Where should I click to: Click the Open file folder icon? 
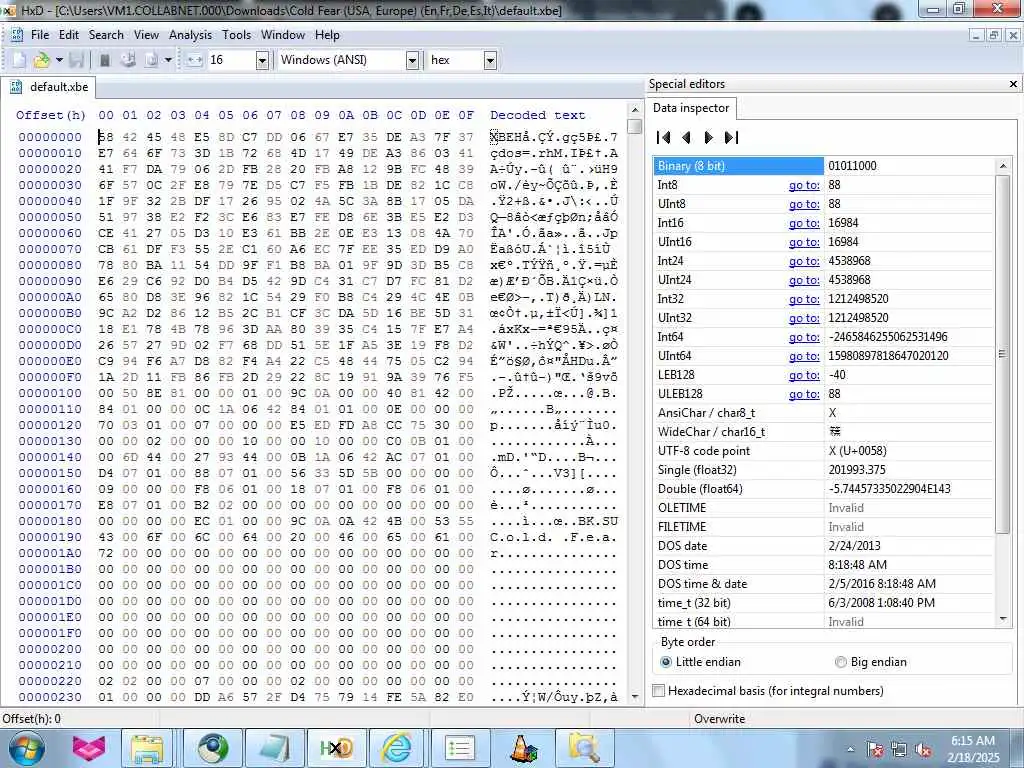(41, 60)
